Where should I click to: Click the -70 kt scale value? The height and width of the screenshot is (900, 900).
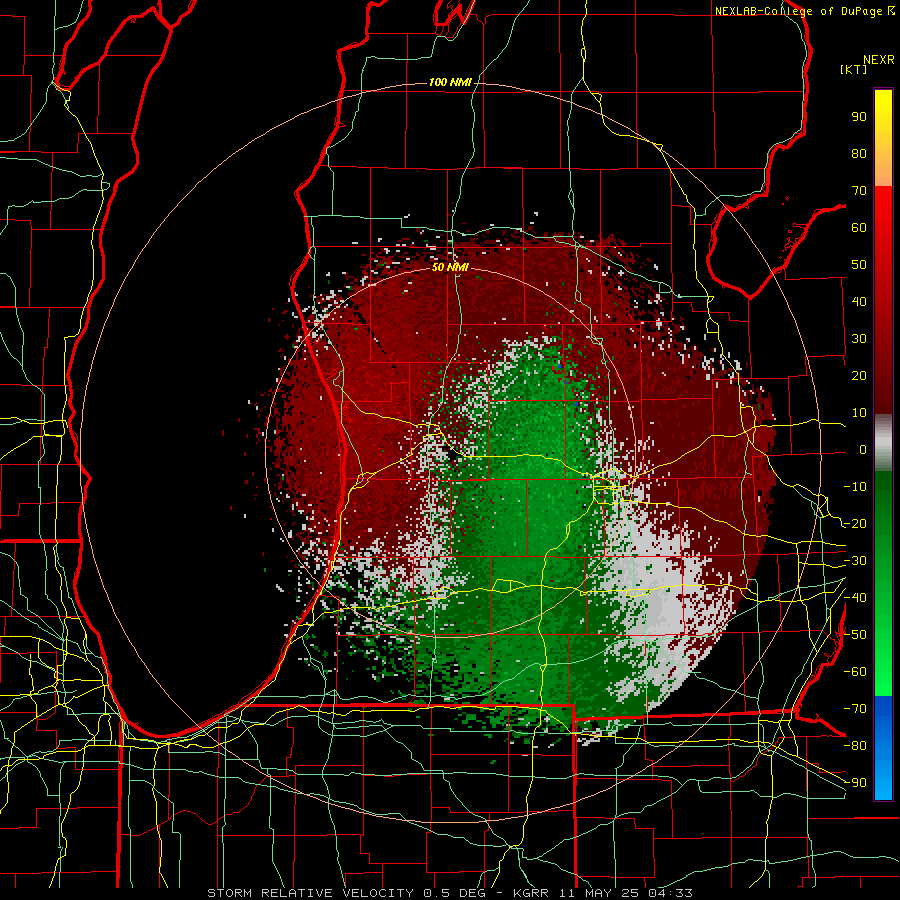(855, 709)
